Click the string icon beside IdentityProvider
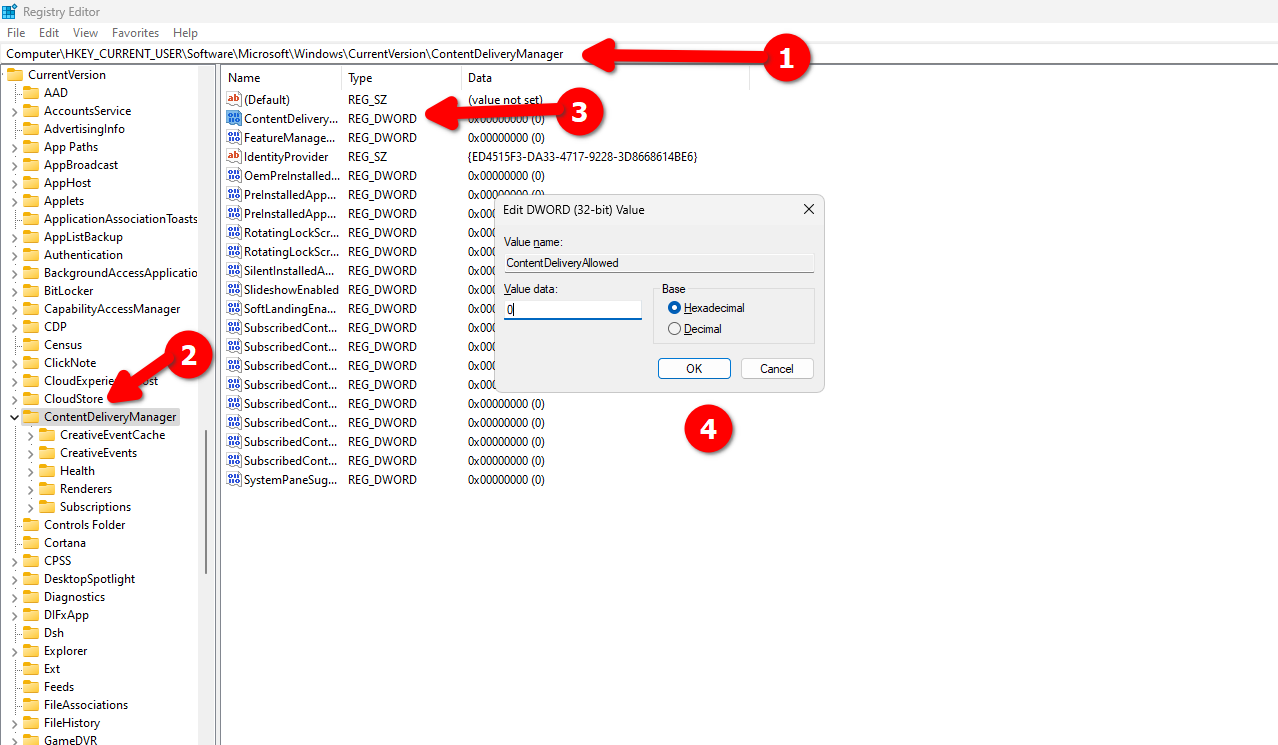 (x=233, y=156)
